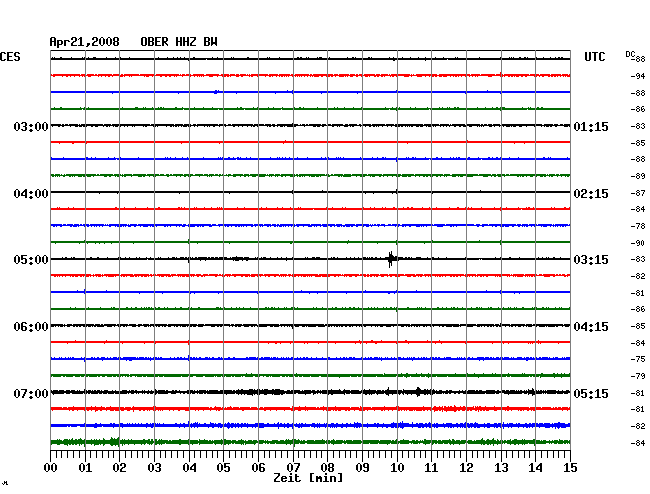Select minute 14 on the time axis

coord(535,467)
